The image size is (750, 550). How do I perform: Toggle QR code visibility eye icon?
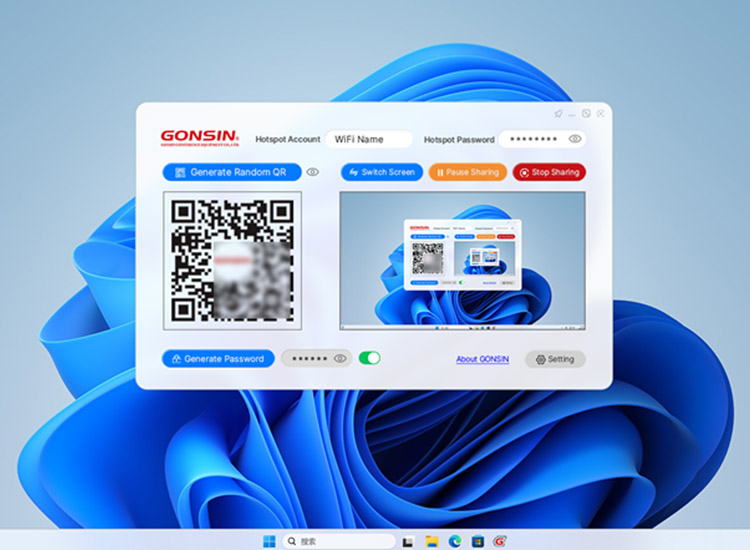pos(313,172)
